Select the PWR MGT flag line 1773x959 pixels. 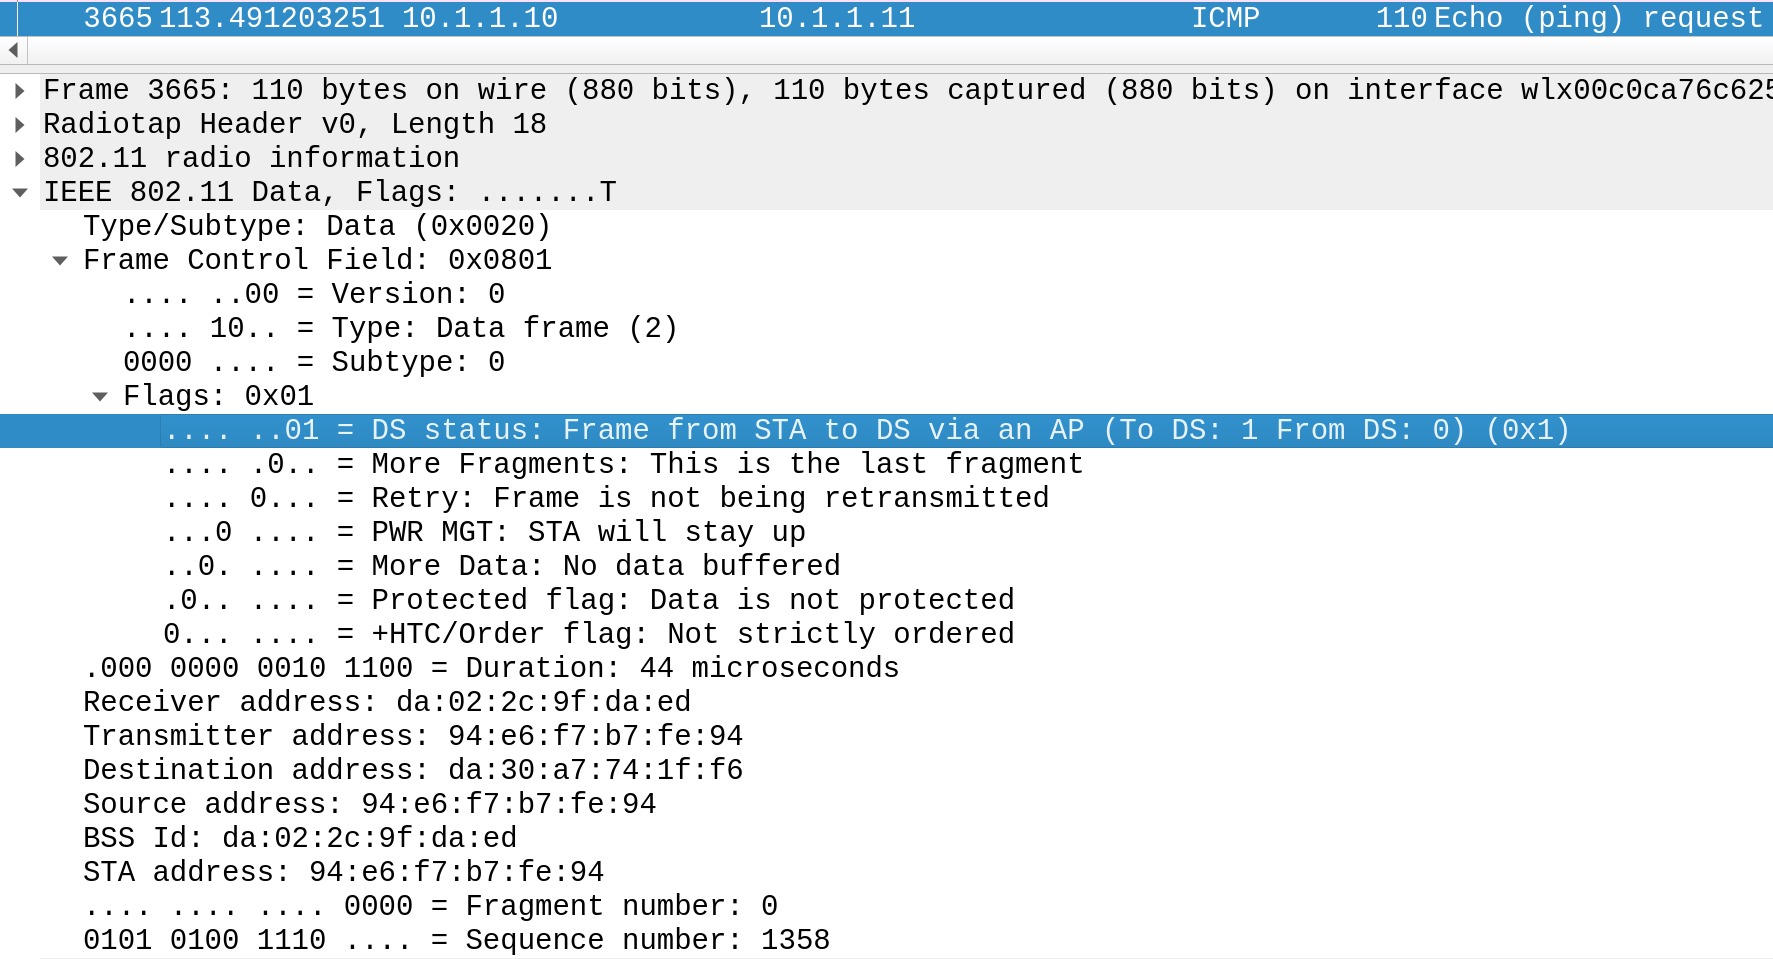point(486,532)
